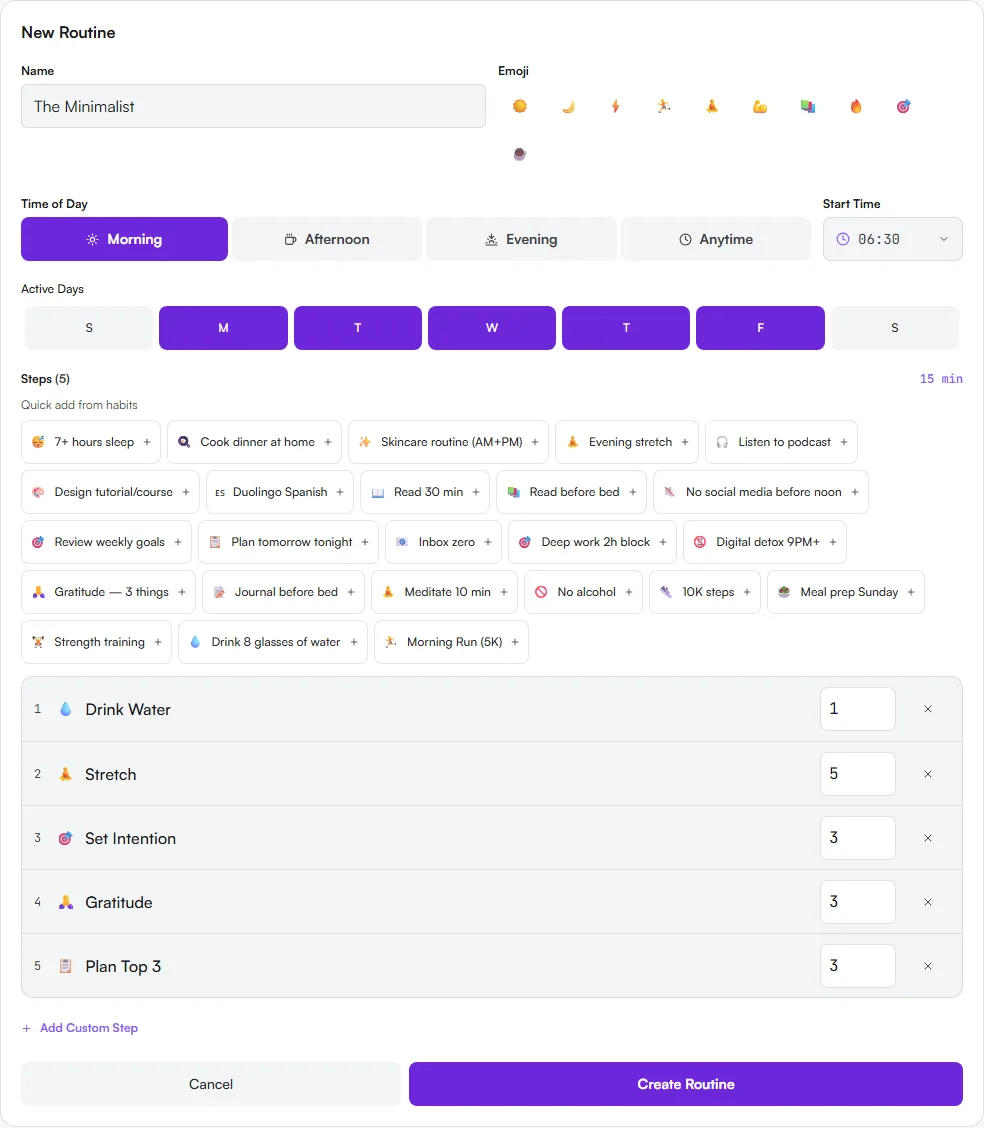Quick add Plan tomorrow tonight
This screenshot has height=1128, width=984.
point(288,542)
